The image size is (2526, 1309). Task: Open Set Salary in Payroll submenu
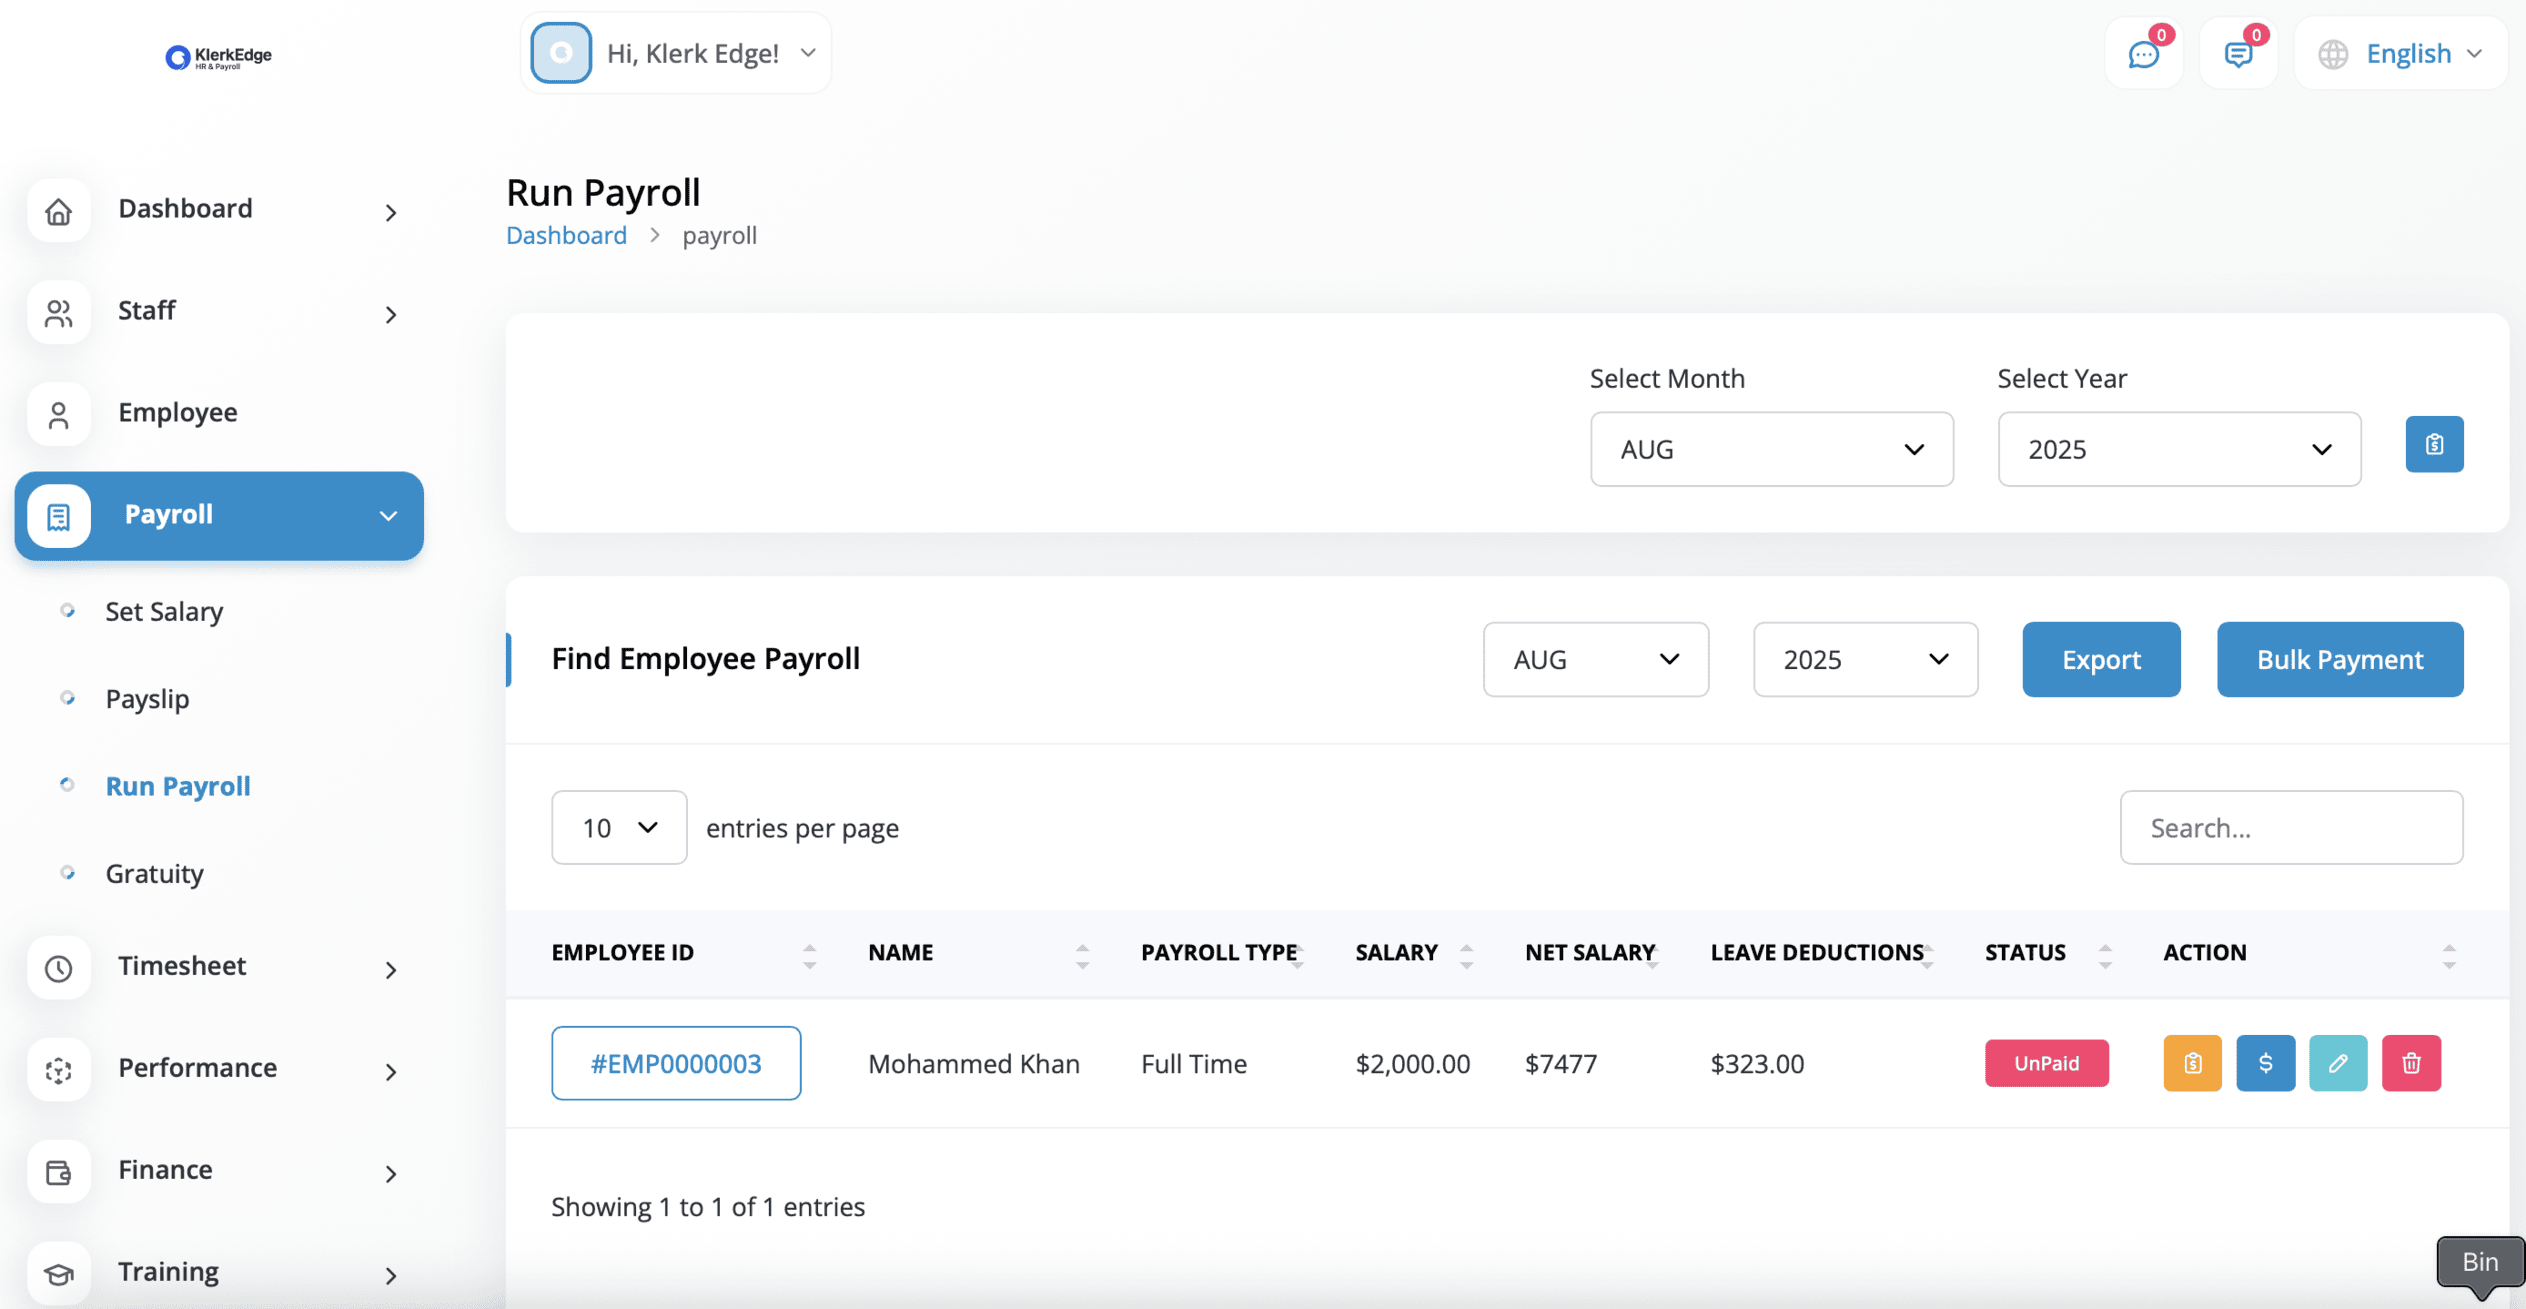pos(164,611)
